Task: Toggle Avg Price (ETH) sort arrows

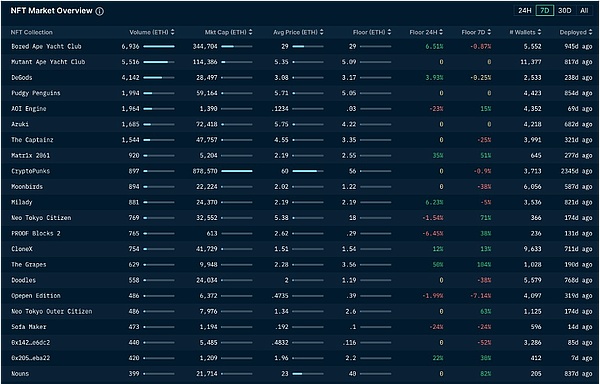Action: [x=321, y=33]
